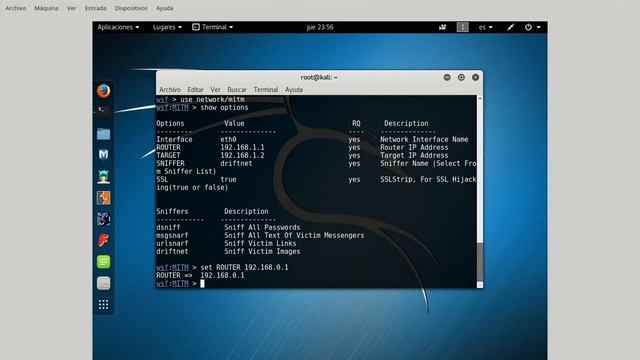The width and height of the screenshot is (640, 360).
Task: Open the gray drive icon in dock
Action: coord(103,283)
